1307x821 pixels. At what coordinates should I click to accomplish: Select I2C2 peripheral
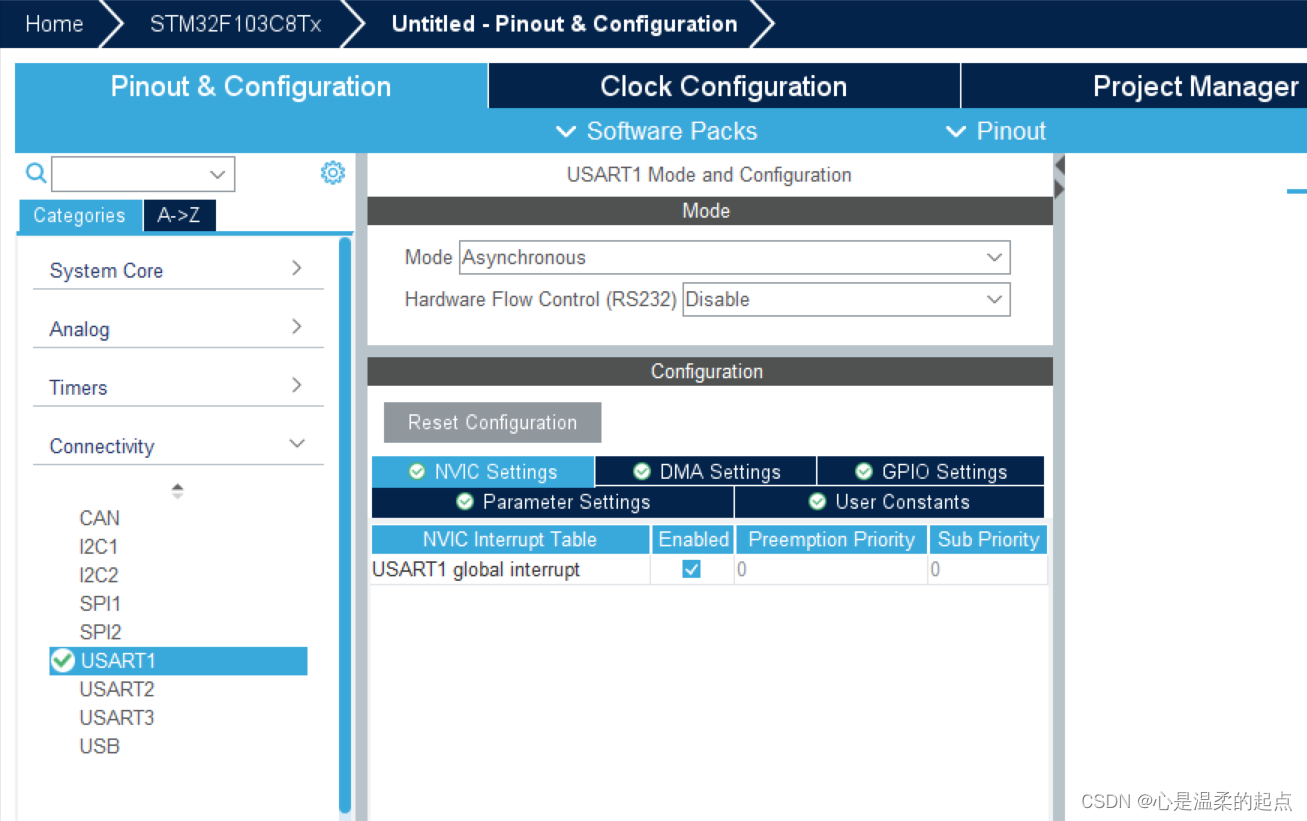click(99, 575)
